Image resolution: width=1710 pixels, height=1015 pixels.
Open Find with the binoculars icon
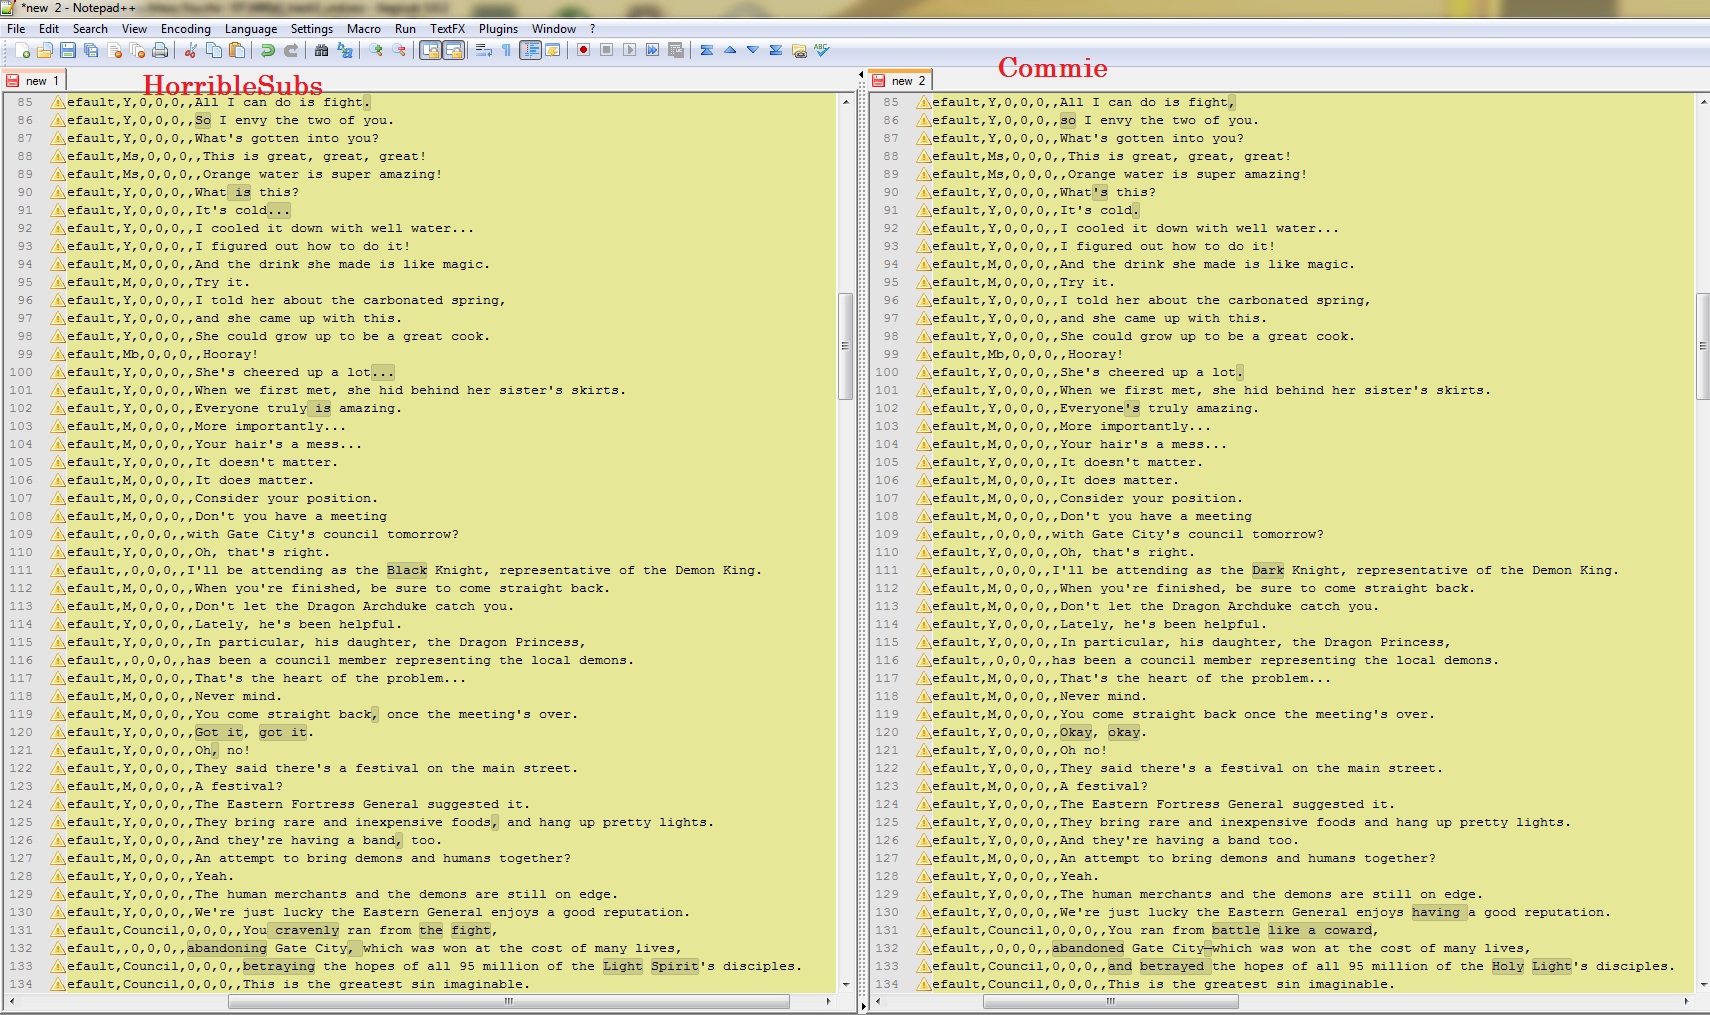[x=321, y=51]
